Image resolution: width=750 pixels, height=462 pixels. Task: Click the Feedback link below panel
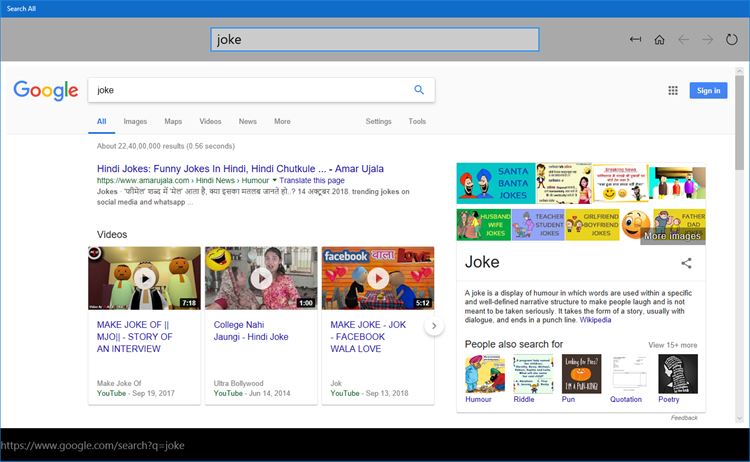tap(684, 418)
